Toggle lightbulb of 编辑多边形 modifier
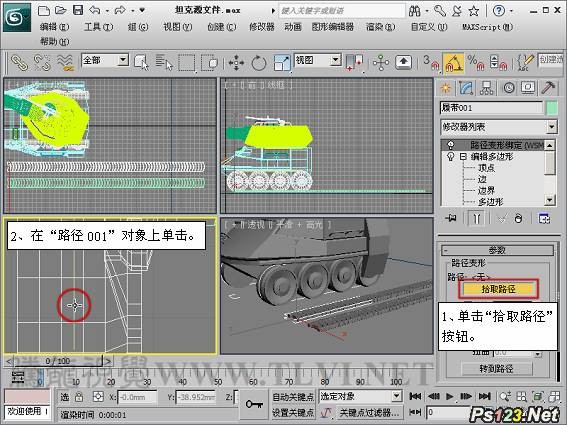 tap(451, 157)
